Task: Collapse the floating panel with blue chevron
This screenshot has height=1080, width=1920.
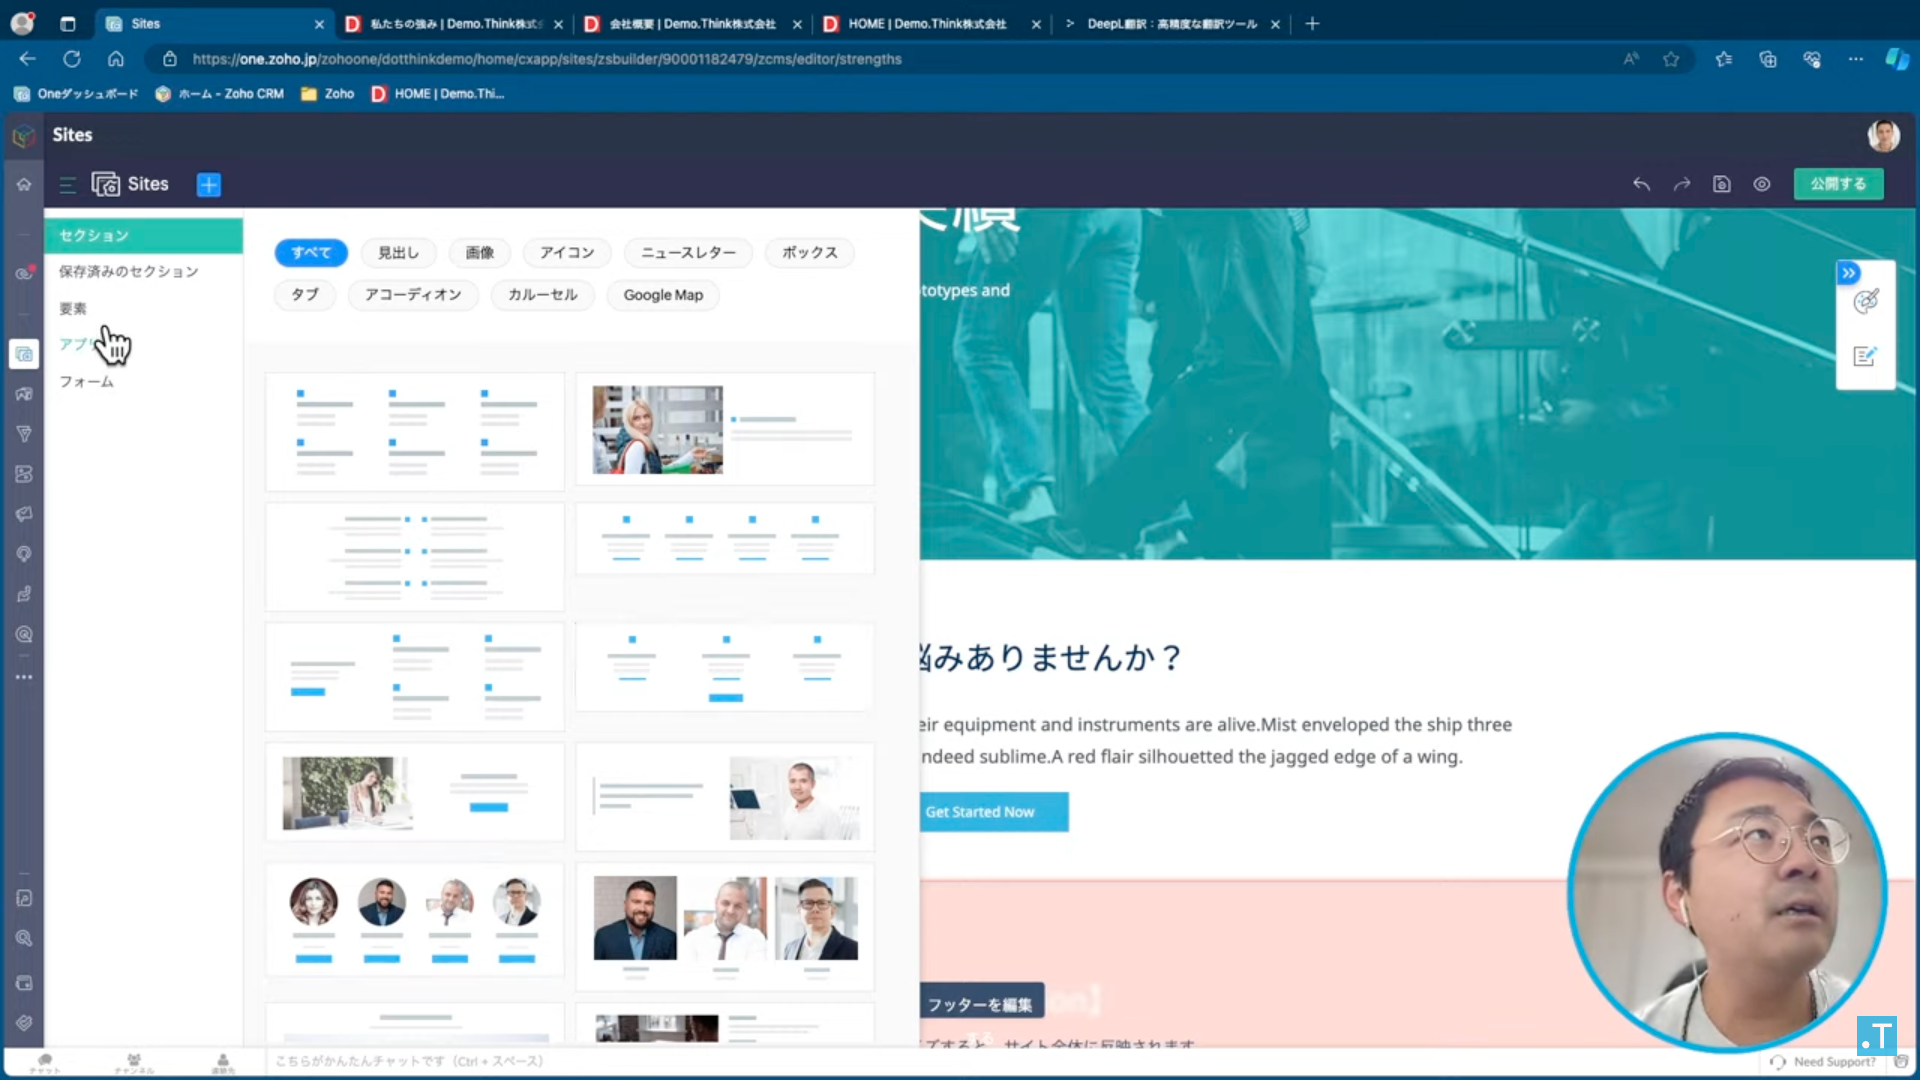Action: pos(1847,272)
